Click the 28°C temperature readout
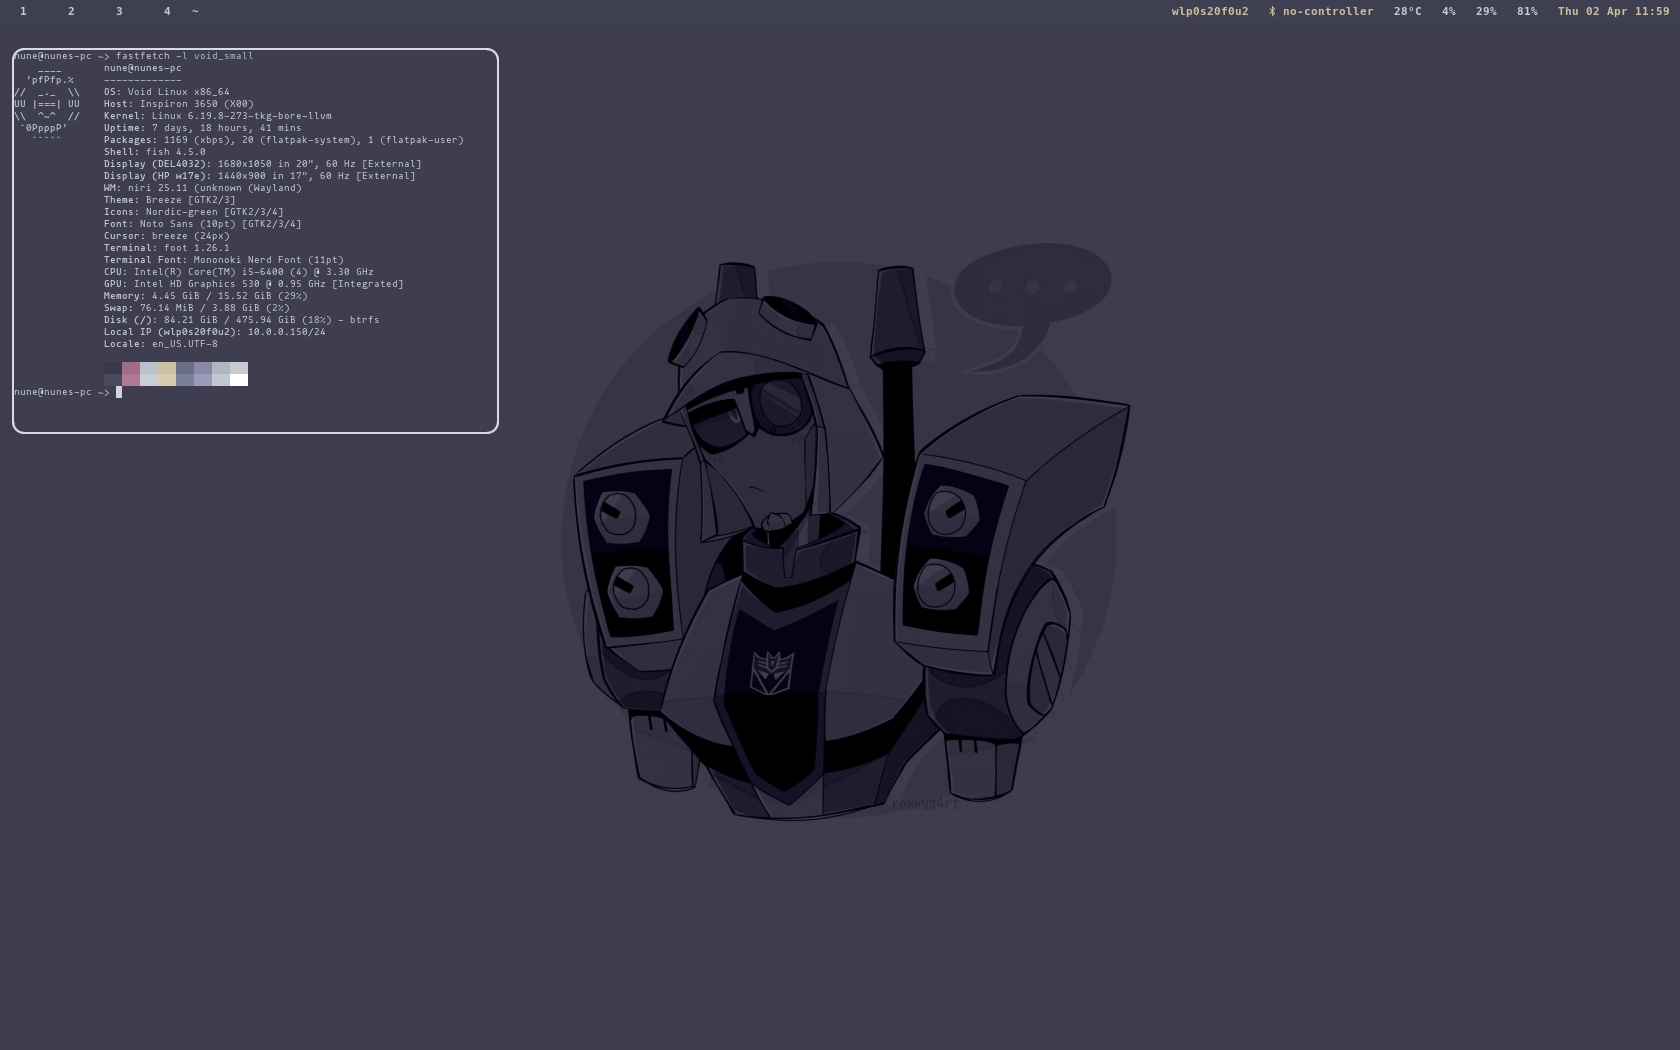Viewport: 1680px width, 1050px height. (x=1408, y=11)
